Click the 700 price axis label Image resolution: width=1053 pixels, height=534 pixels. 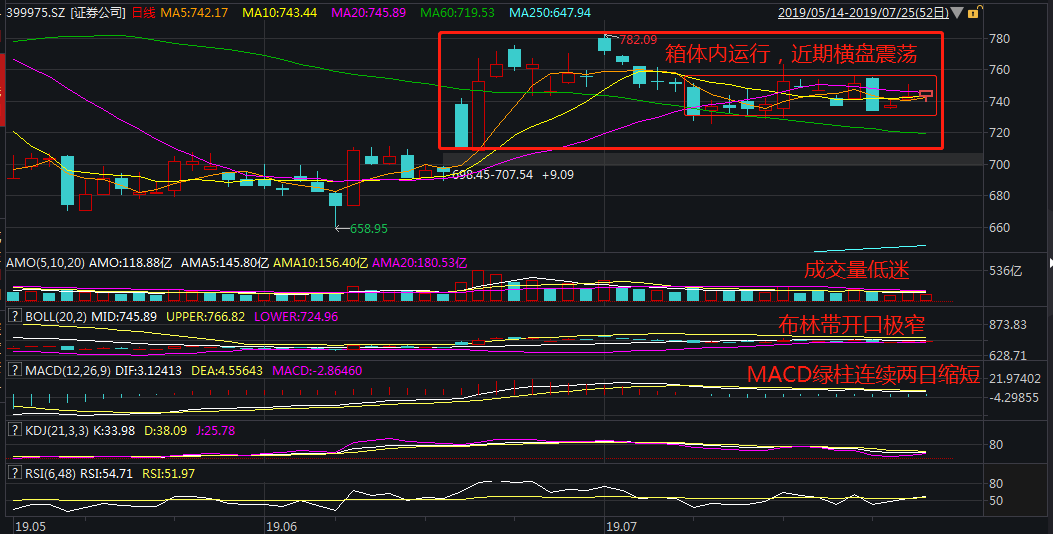999,165
